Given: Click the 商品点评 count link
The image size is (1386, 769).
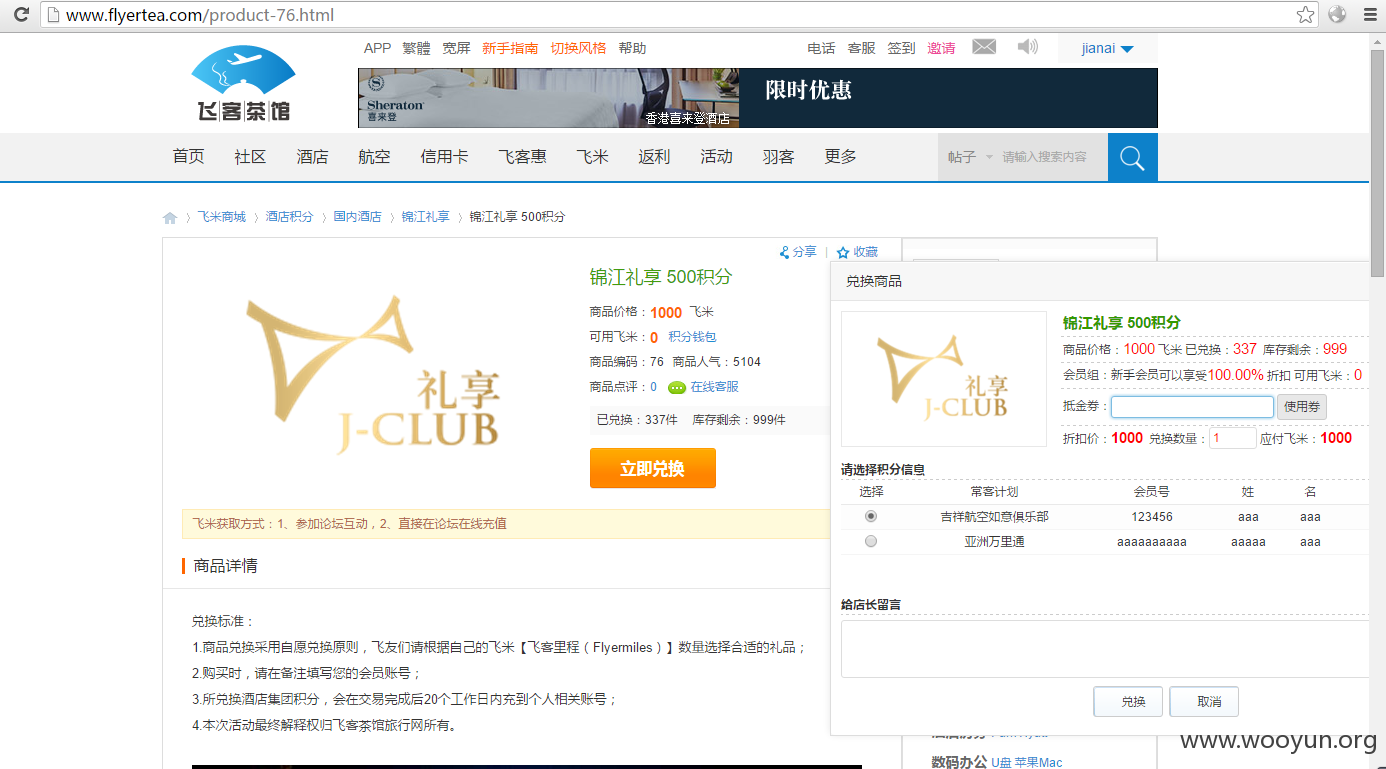Looking at the screenshot, I should [x=653, y=387].
